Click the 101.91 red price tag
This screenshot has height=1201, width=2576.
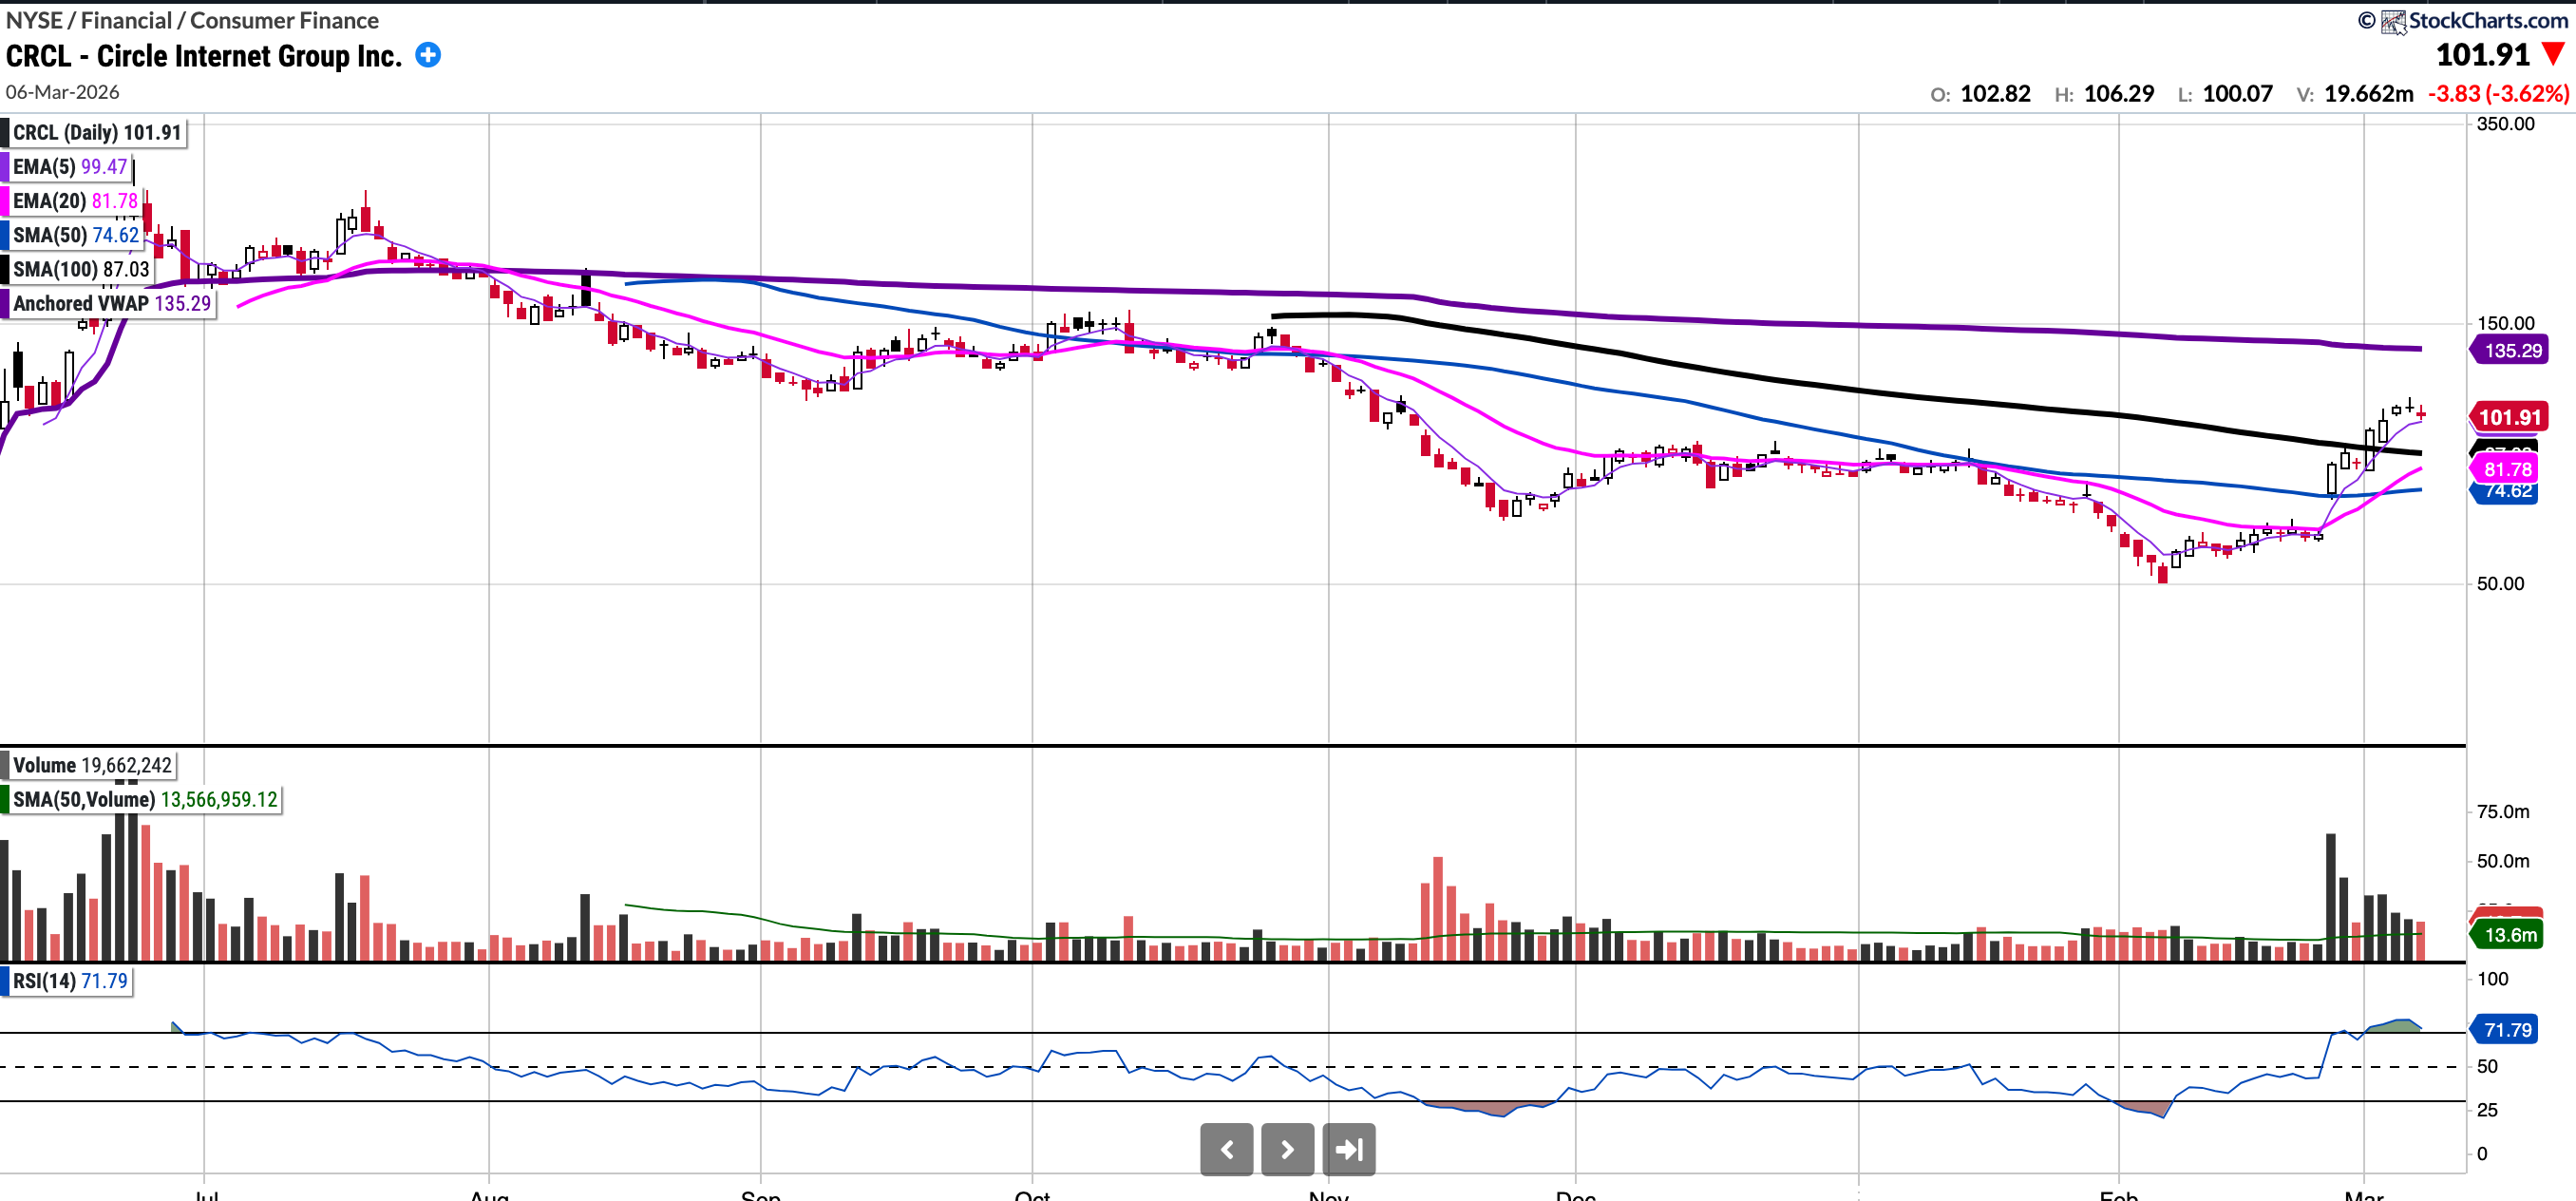(2509, 417)
